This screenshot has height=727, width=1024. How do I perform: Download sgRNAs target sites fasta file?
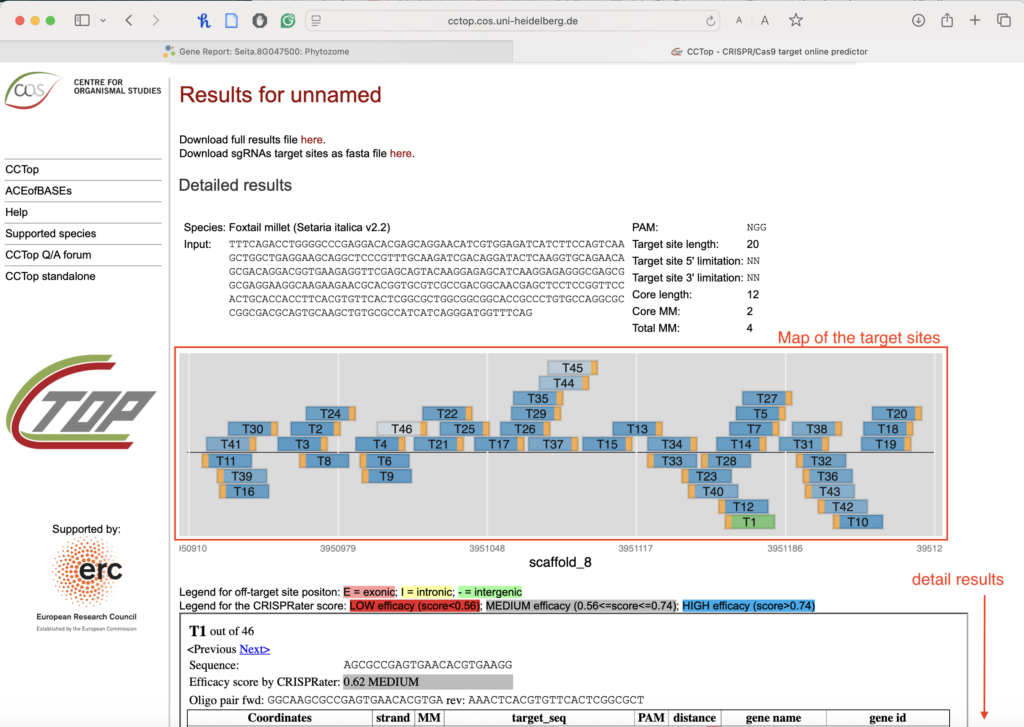400,153
